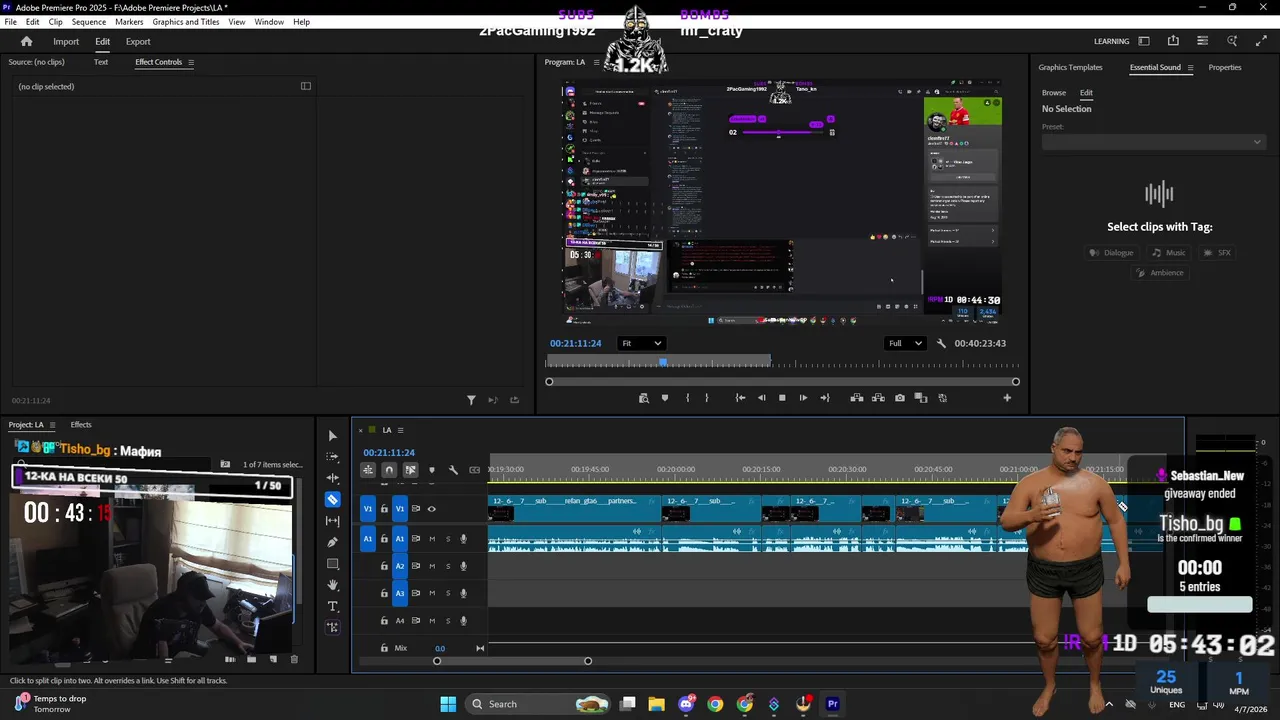Click the Export workspace button
This screenshot has height=720, width=1280.
pos(138,41)
